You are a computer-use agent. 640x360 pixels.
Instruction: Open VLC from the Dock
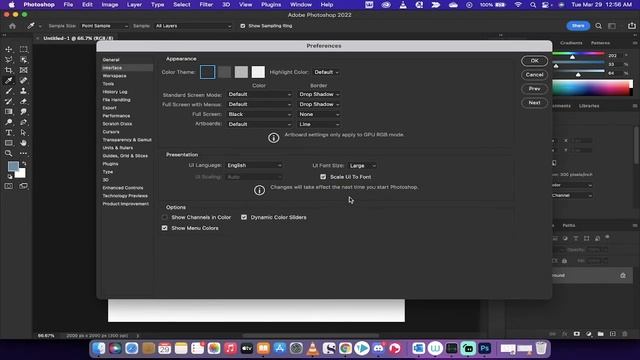pyautogui.click(x=313, y=348)
